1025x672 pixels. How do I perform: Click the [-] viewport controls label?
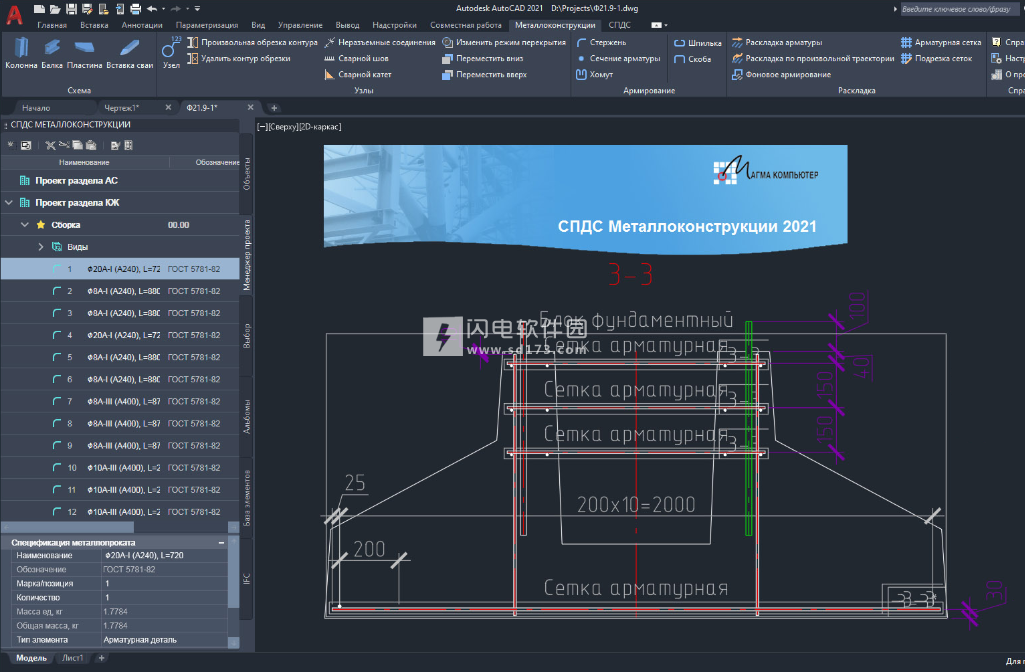261,127
